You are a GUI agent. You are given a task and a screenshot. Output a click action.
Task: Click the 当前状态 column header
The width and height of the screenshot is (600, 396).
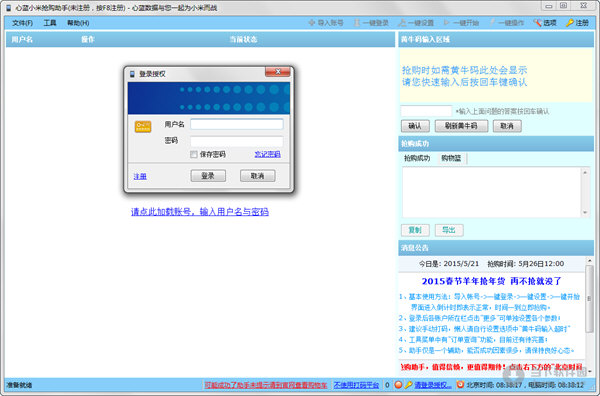tap(243, 39)
